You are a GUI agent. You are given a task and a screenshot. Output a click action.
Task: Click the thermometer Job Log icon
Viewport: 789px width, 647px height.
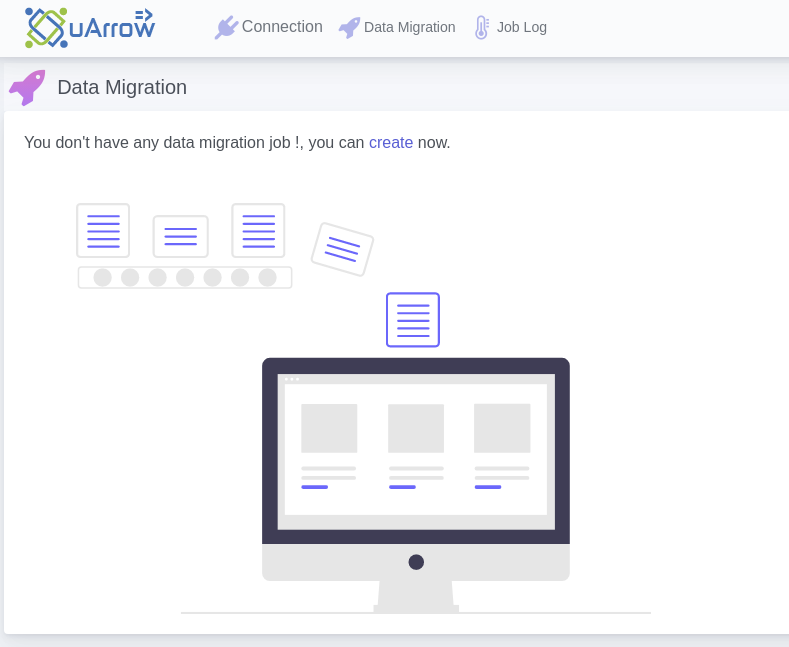(482, 27)
